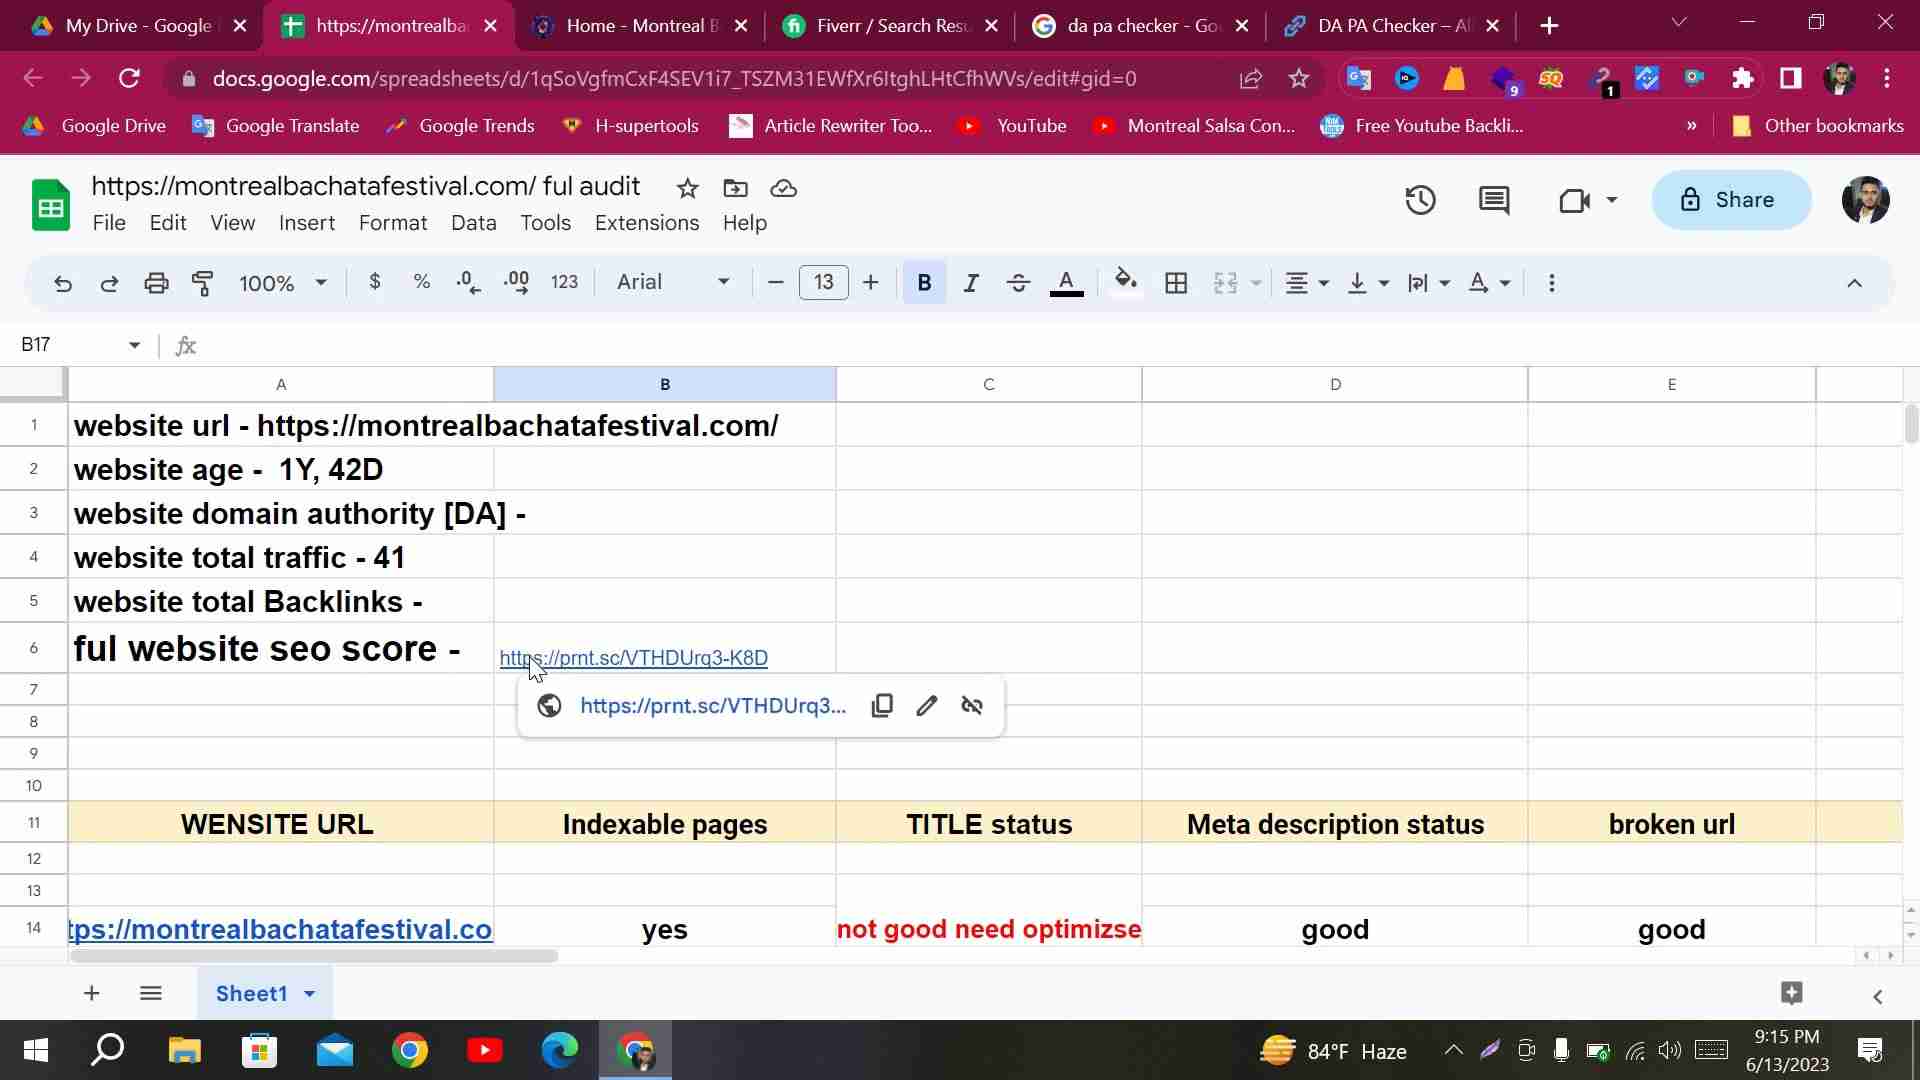This screenshot has height=1080, width=1920.
Task: Open the borders tool
Action: 1176,283
